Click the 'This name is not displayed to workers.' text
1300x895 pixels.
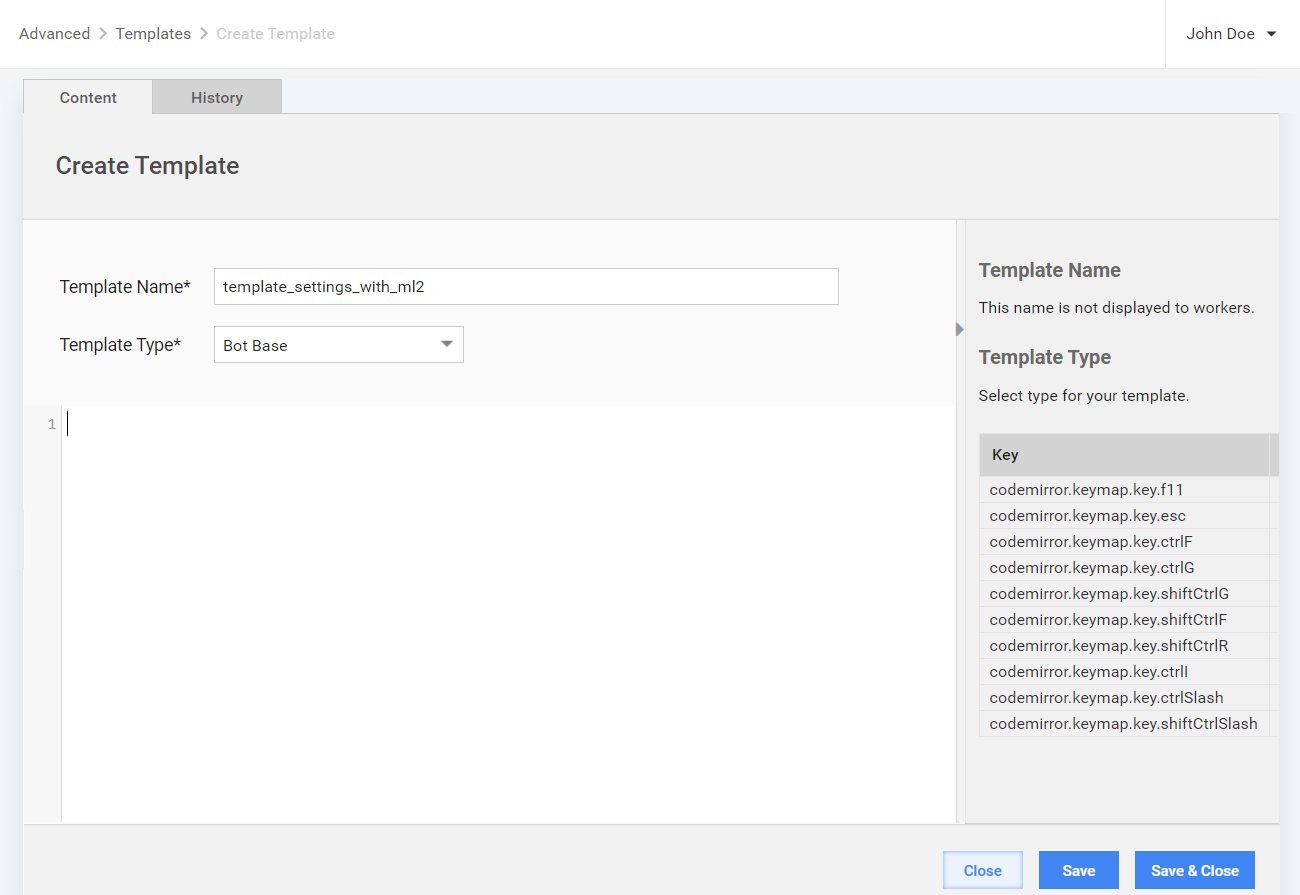(1116, 308)
